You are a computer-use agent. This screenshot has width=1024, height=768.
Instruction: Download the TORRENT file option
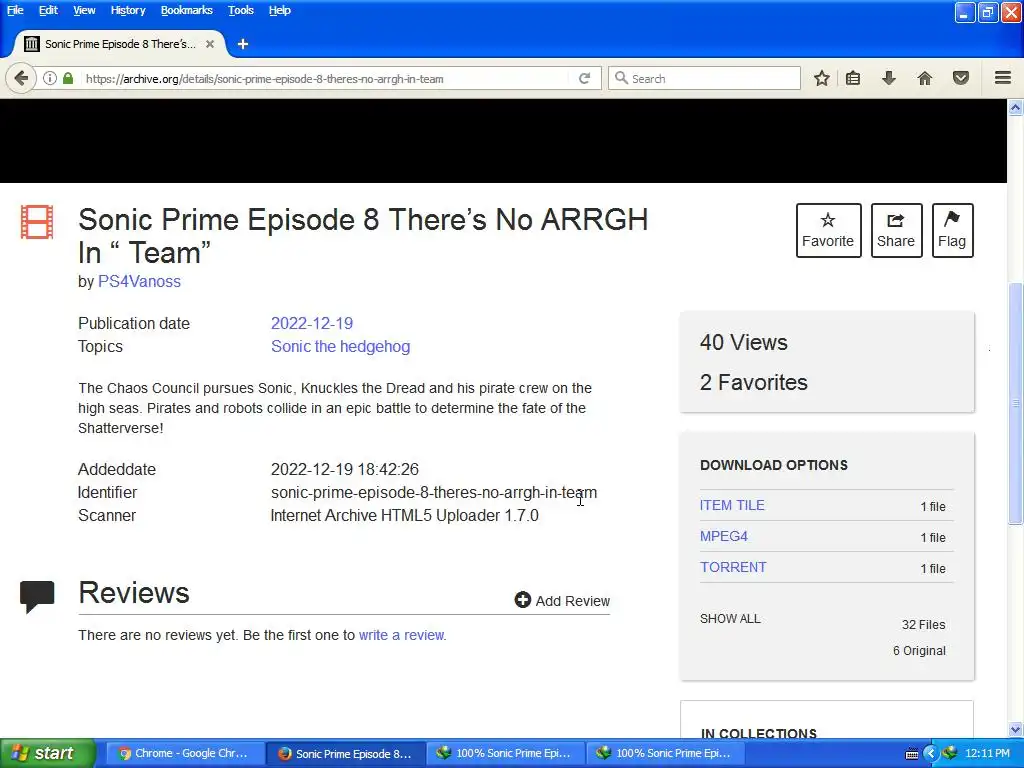[733, 567]
